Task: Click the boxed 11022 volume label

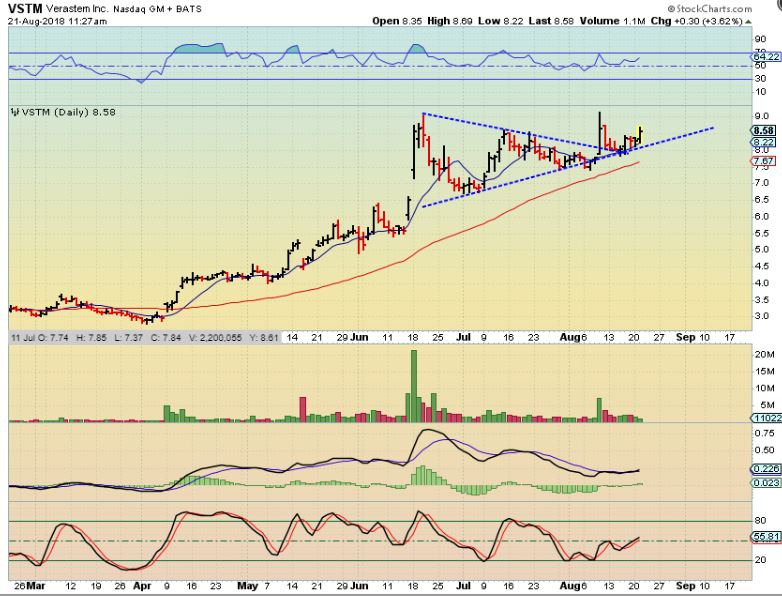Action: click(767, 418)
